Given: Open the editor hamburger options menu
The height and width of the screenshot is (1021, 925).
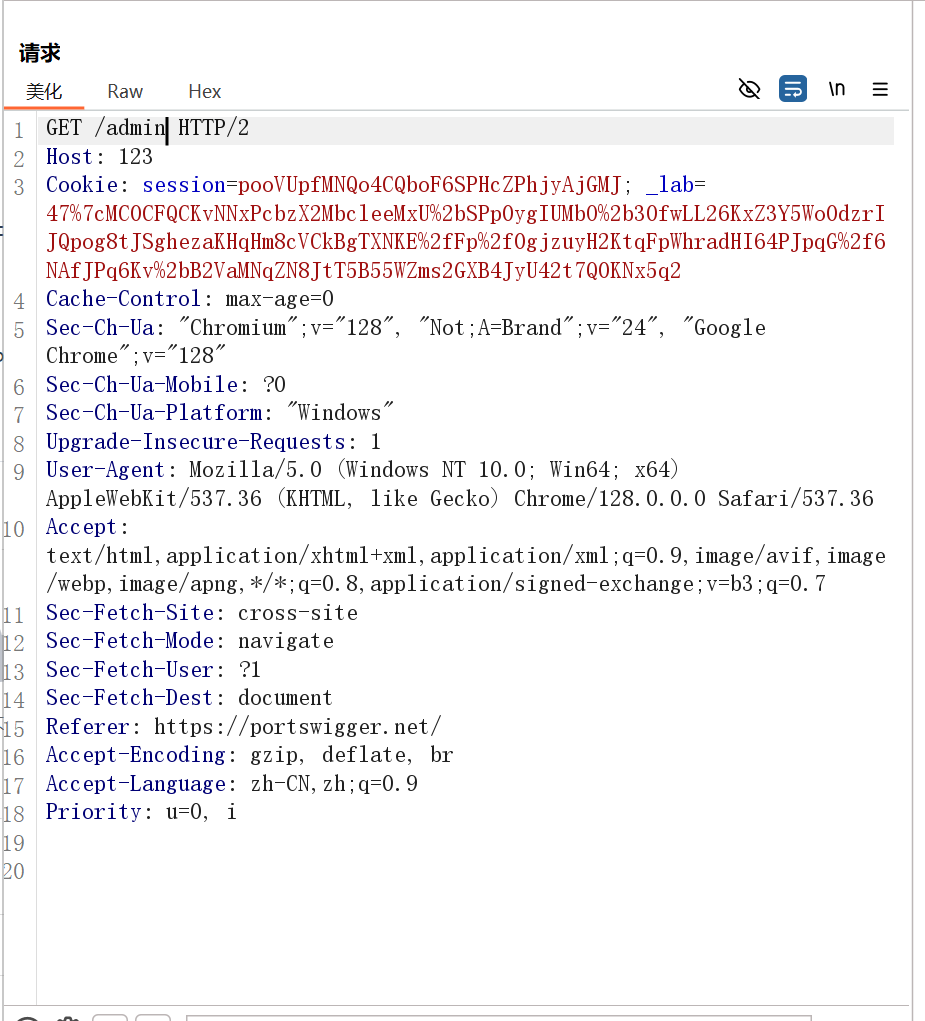Looking at the screenshot, I should click(x=880, y=90).
